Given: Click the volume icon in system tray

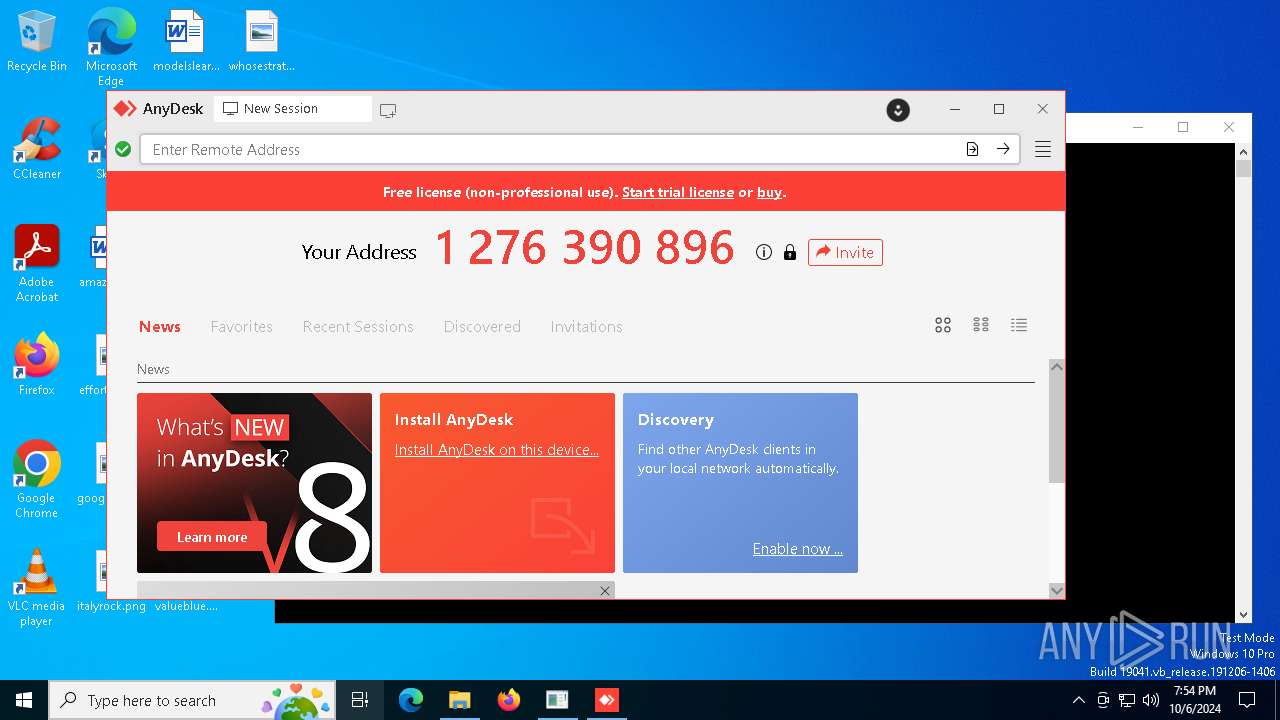Looking at the screenshot, I should click(x=1150, y=700).
